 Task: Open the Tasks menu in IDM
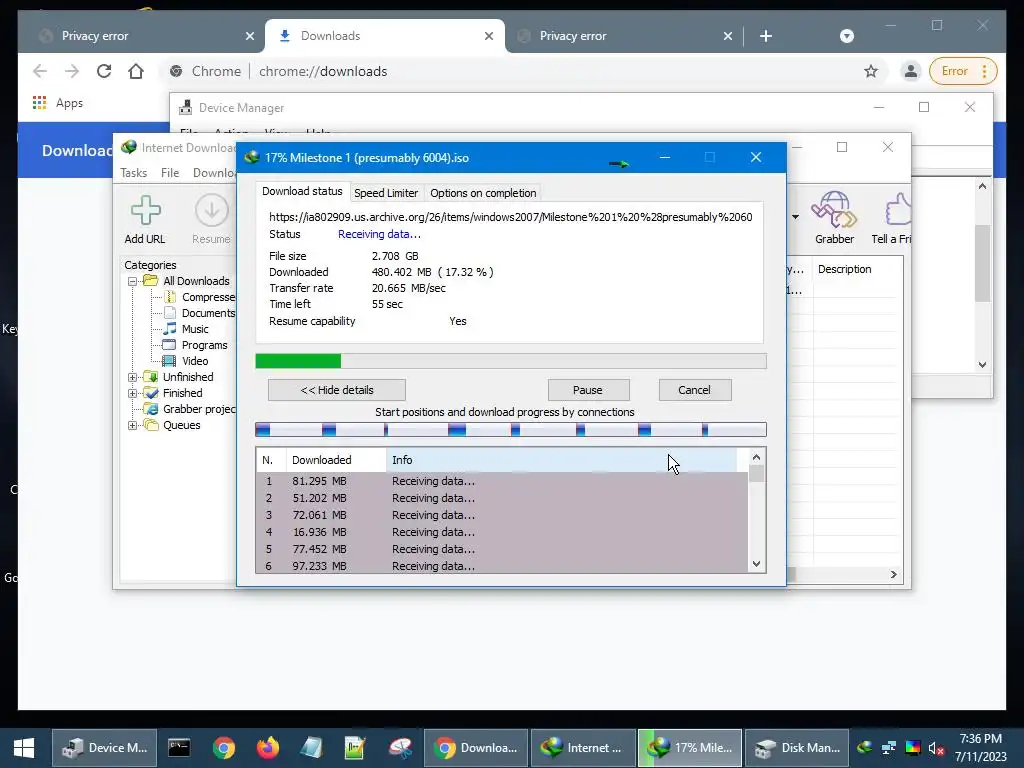coord(133,172)
